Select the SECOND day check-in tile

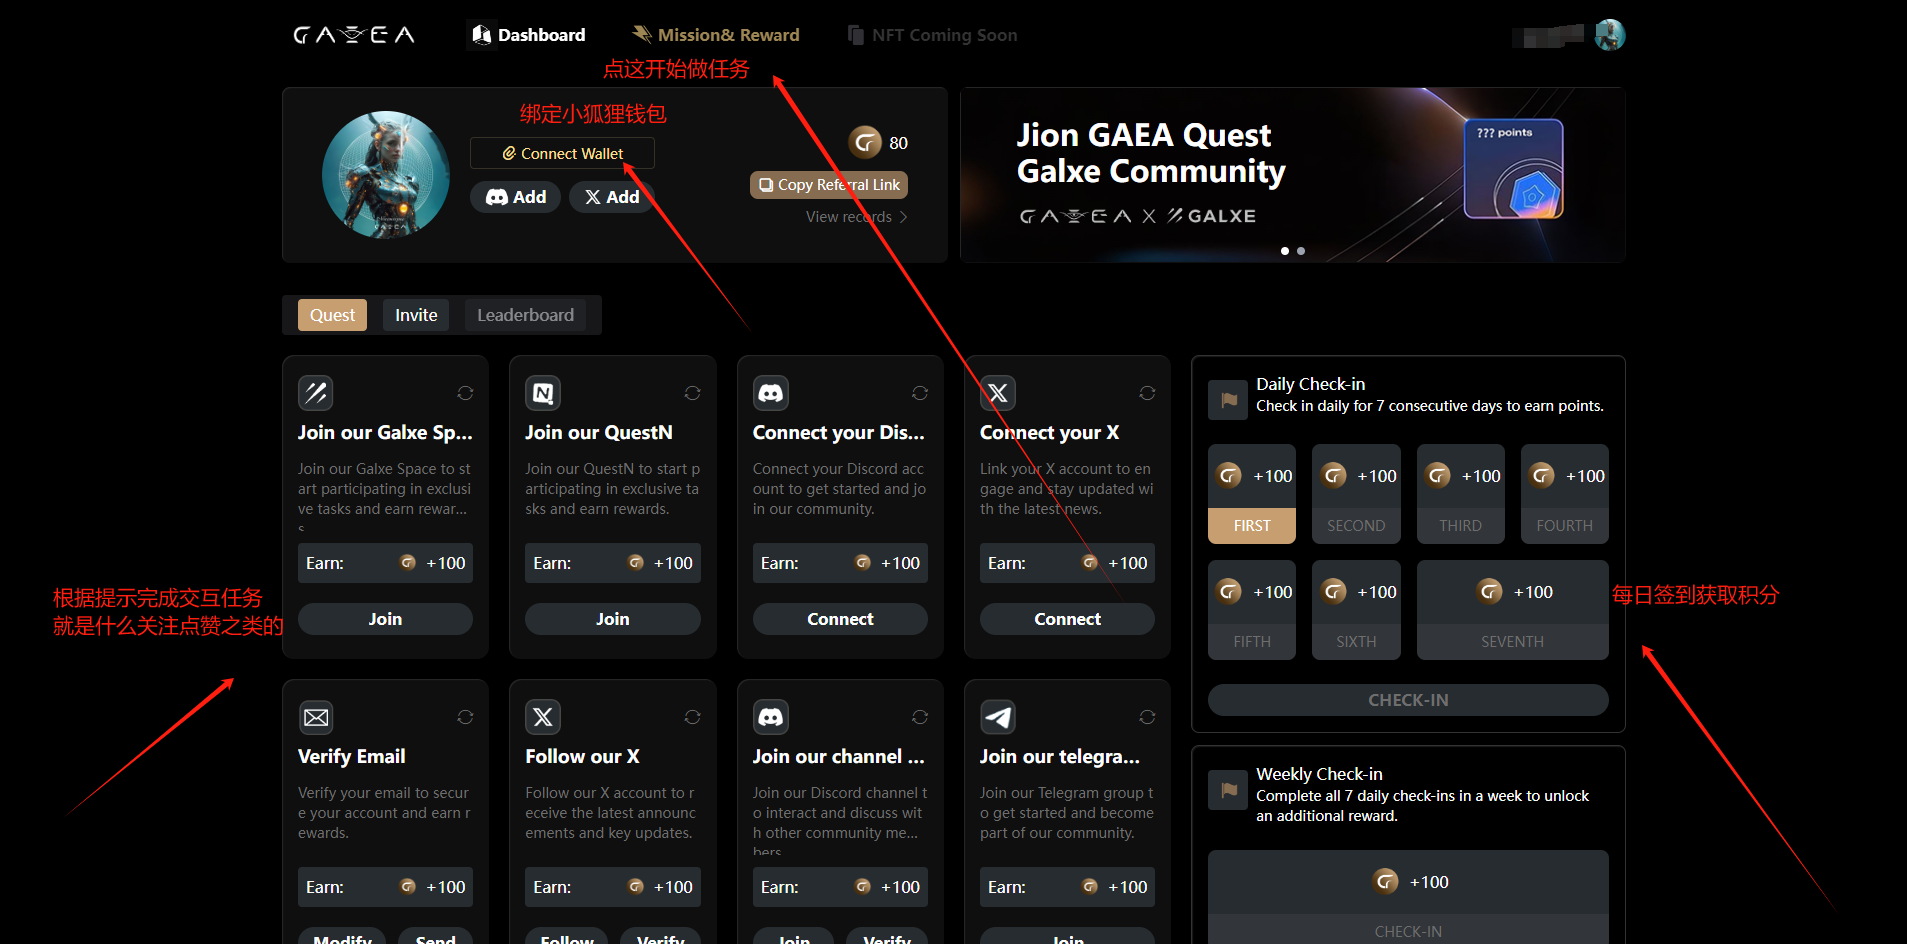tap(1356, 494)
